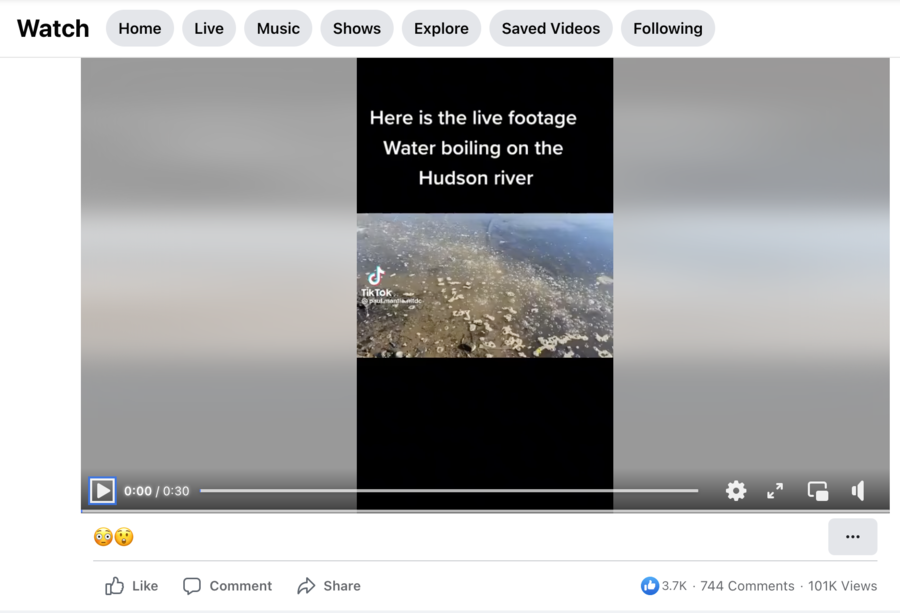Open the 744 Comments link
900x613 pixels.
[747, 586]
